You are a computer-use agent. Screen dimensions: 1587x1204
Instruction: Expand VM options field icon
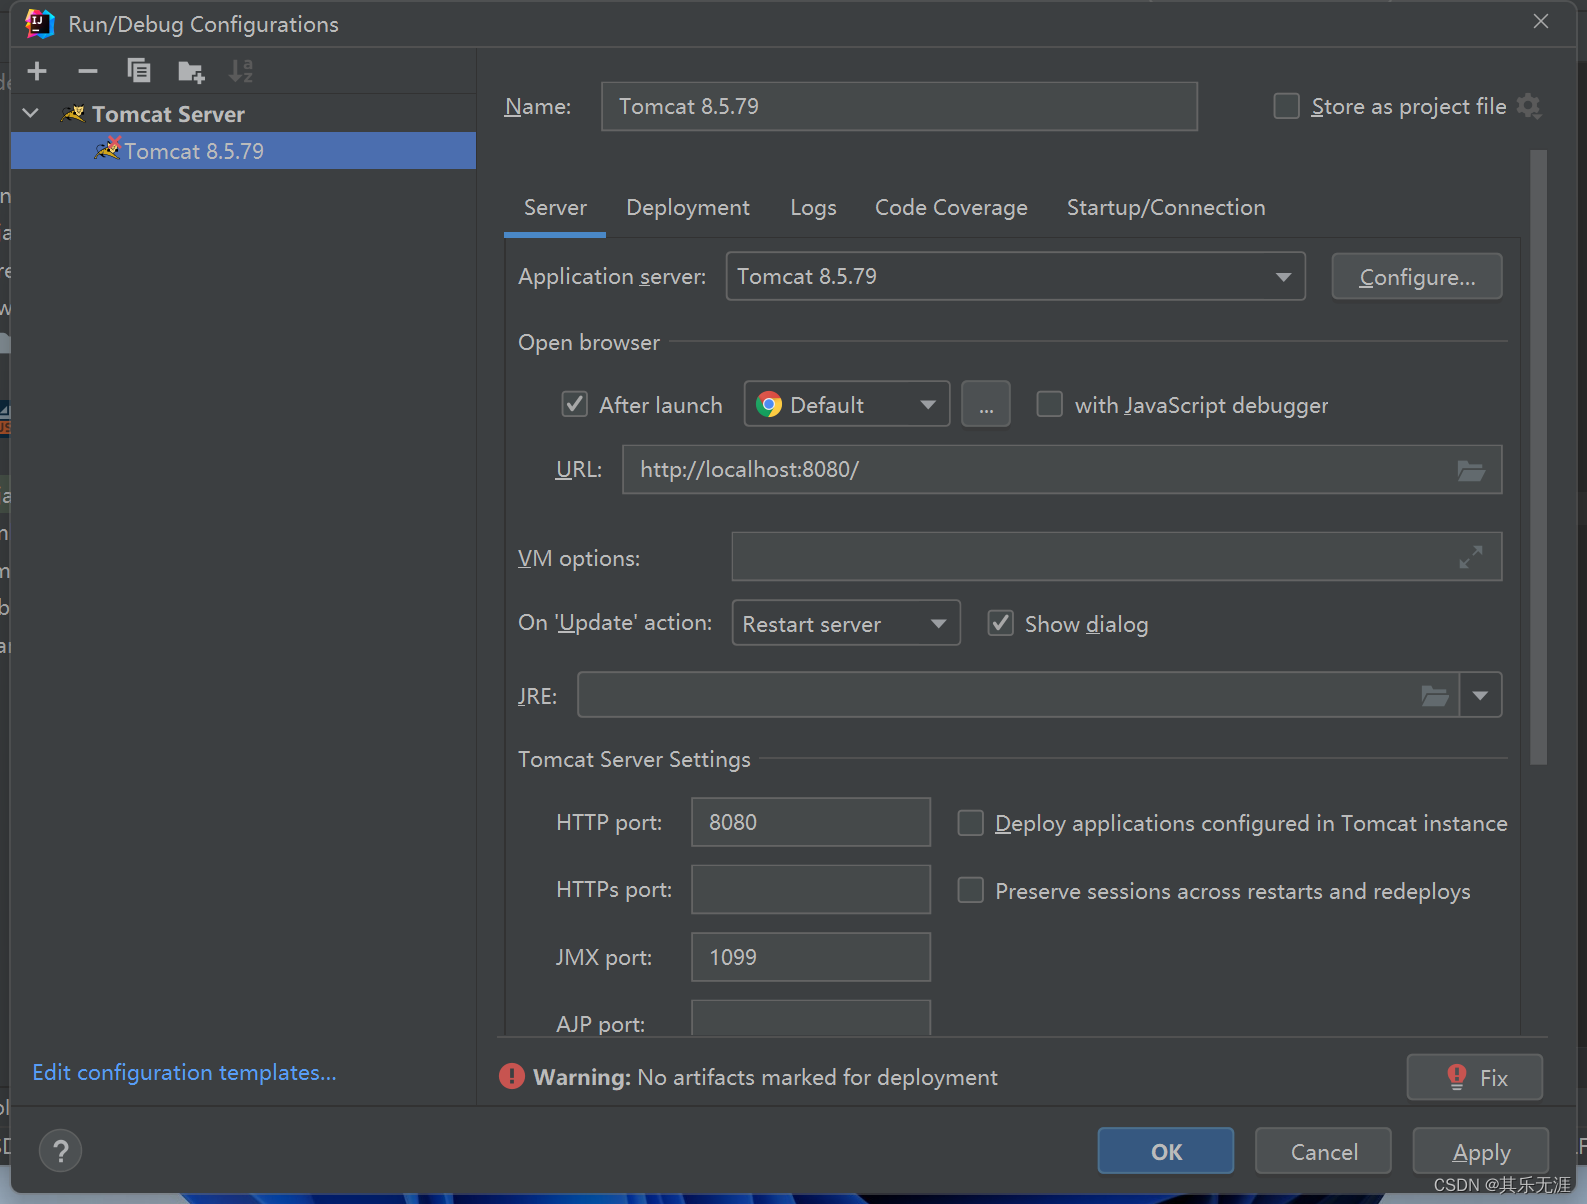(1471, 557)
